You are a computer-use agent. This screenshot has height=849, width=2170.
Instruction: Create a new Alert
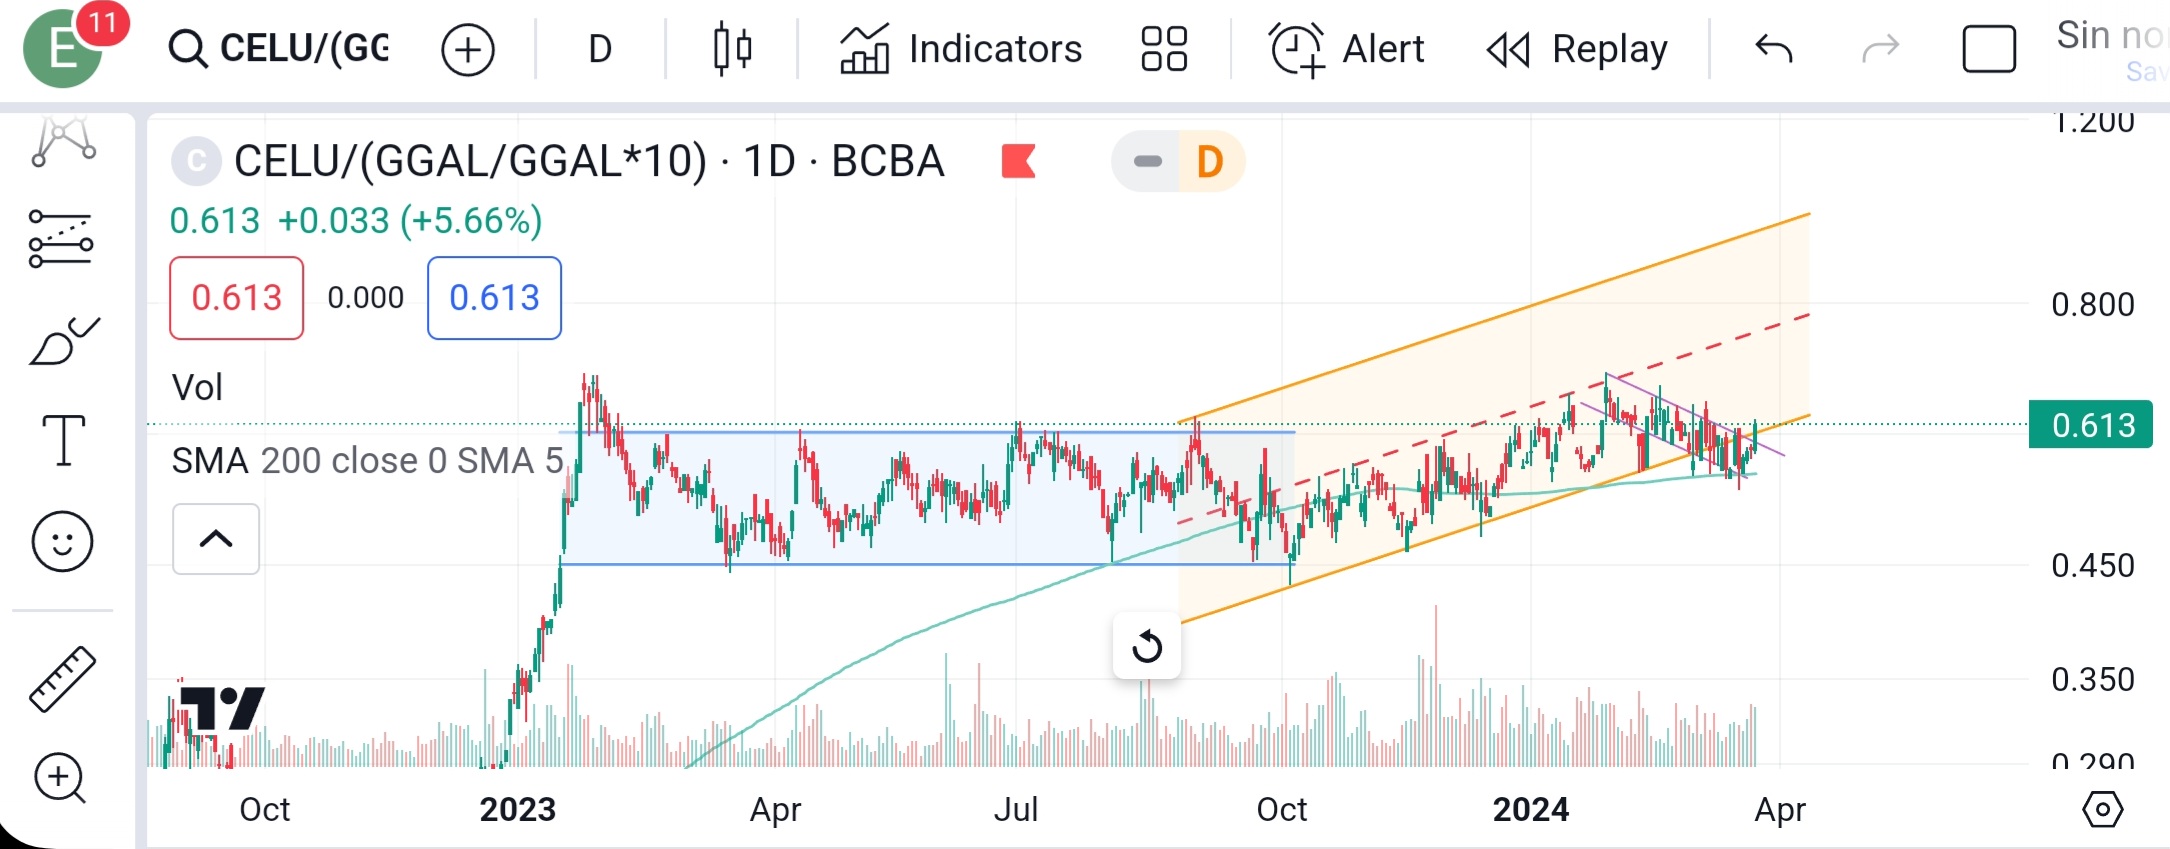1346,49
